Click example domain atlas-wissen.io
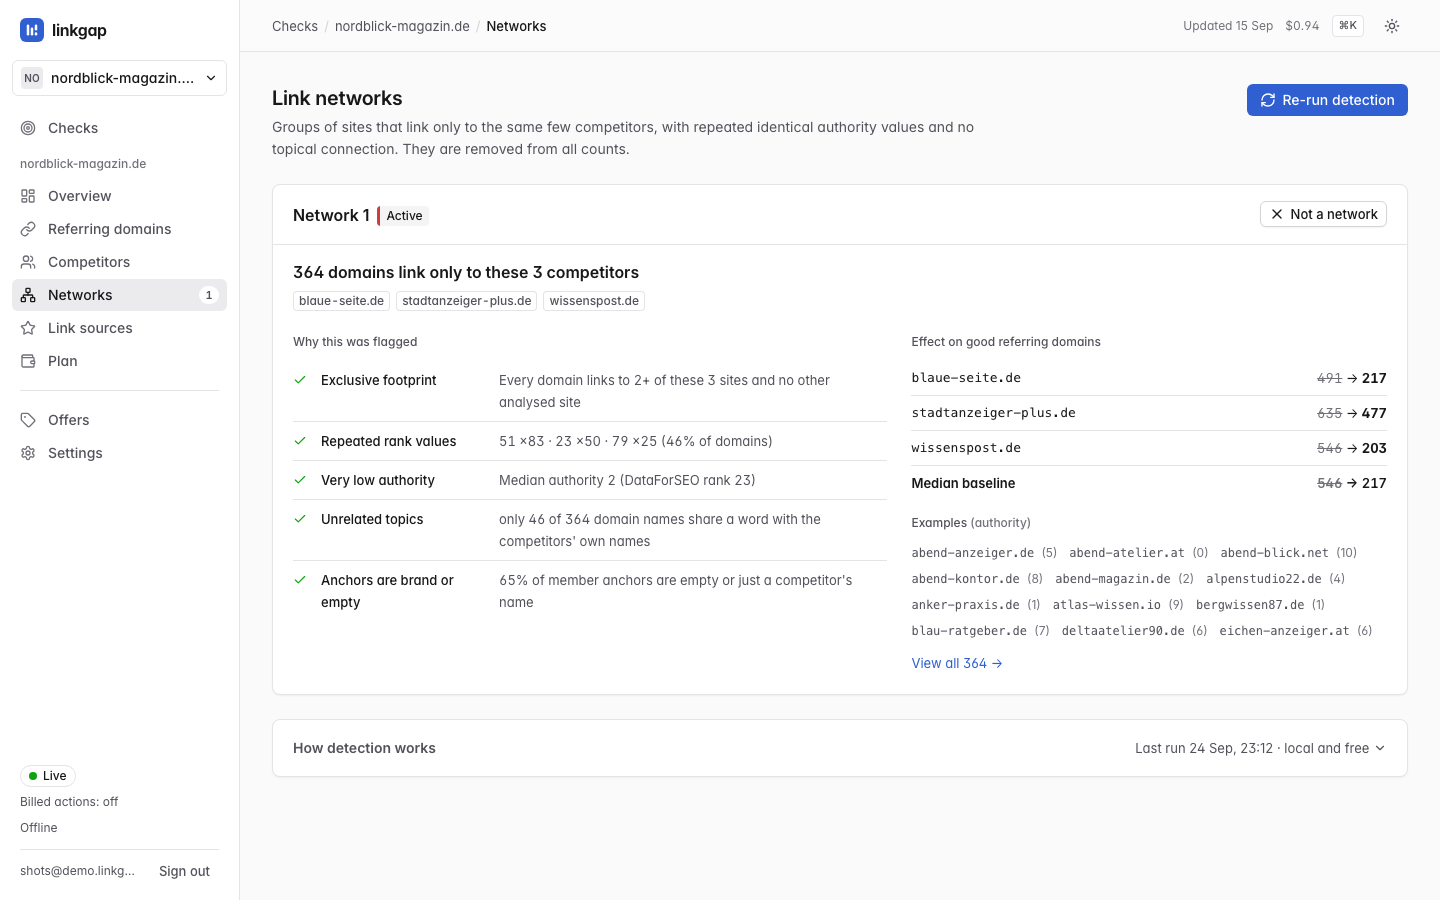Viewport: 1440px width, 900px height. point(1106,605)
